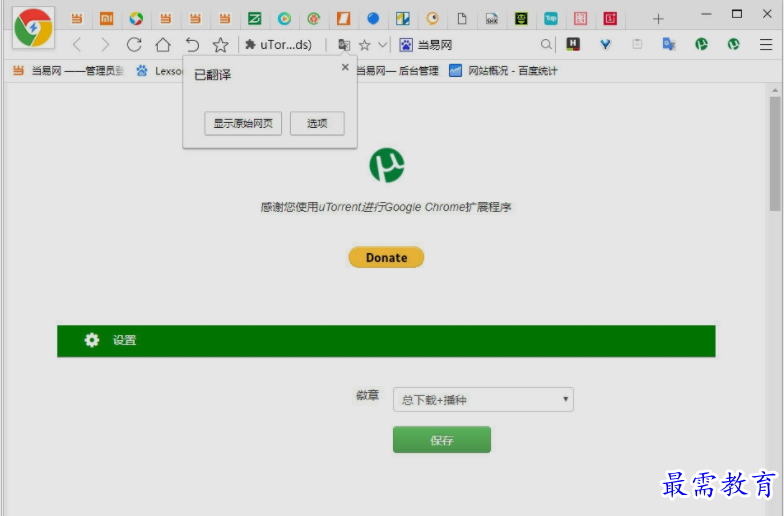This screenshot has width=784, height=516.
Task: Open 当易网—管理员 bookmark
Action: tap(68, 71)
